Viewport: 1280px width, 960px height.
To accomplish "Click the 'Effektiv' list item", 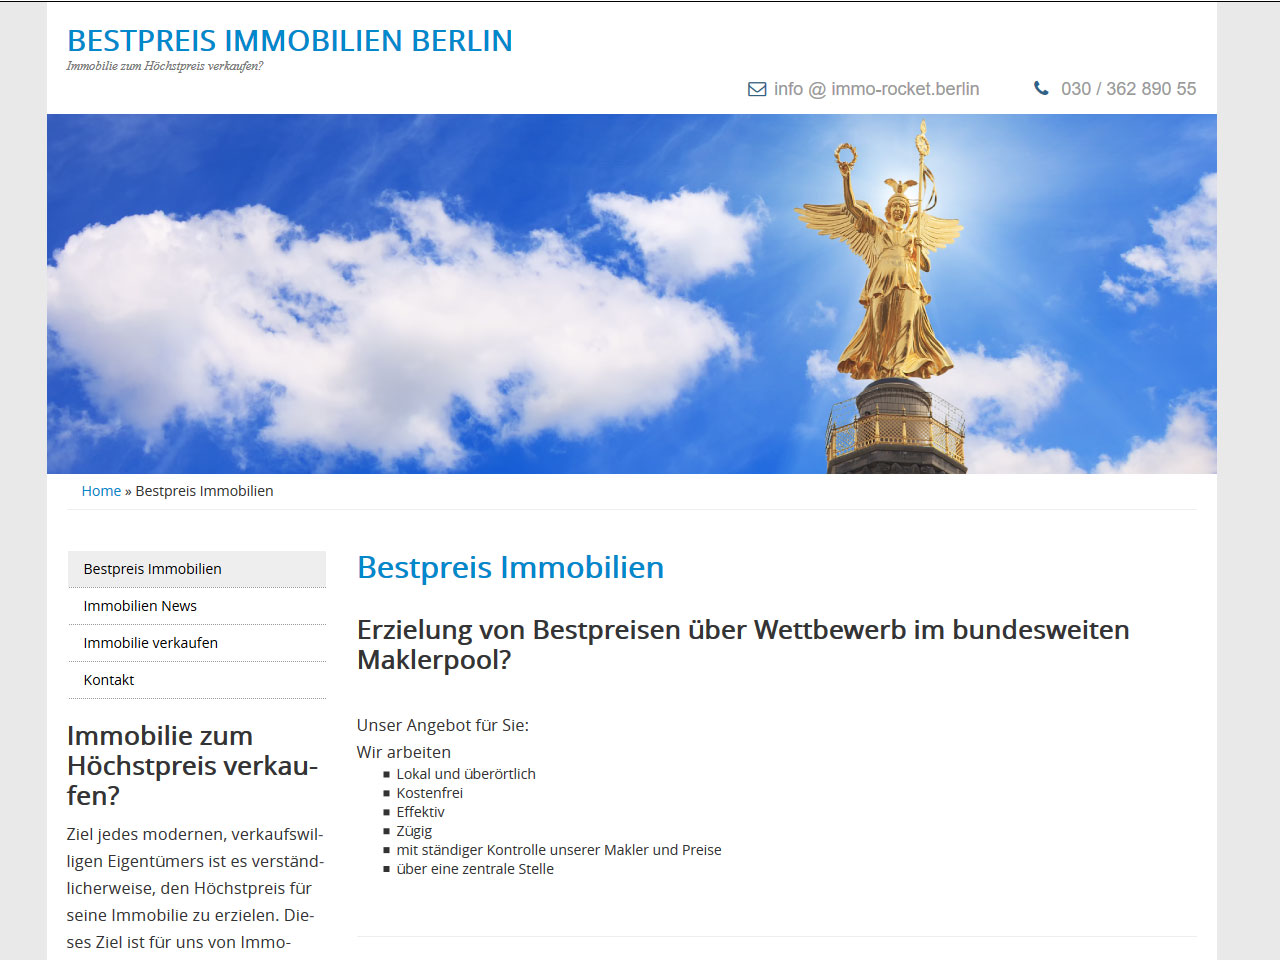I will coord(420,812).
